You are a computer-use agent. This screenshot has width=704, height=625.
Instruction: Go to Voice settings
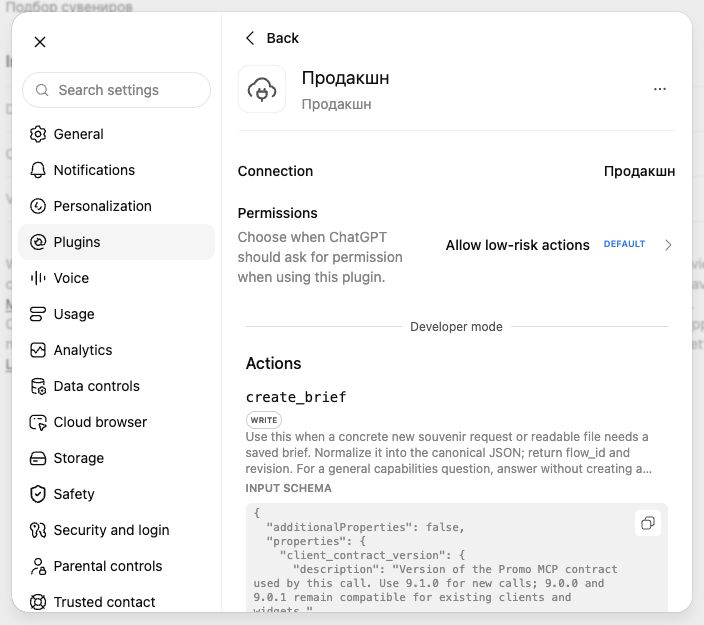click(116, 278)
